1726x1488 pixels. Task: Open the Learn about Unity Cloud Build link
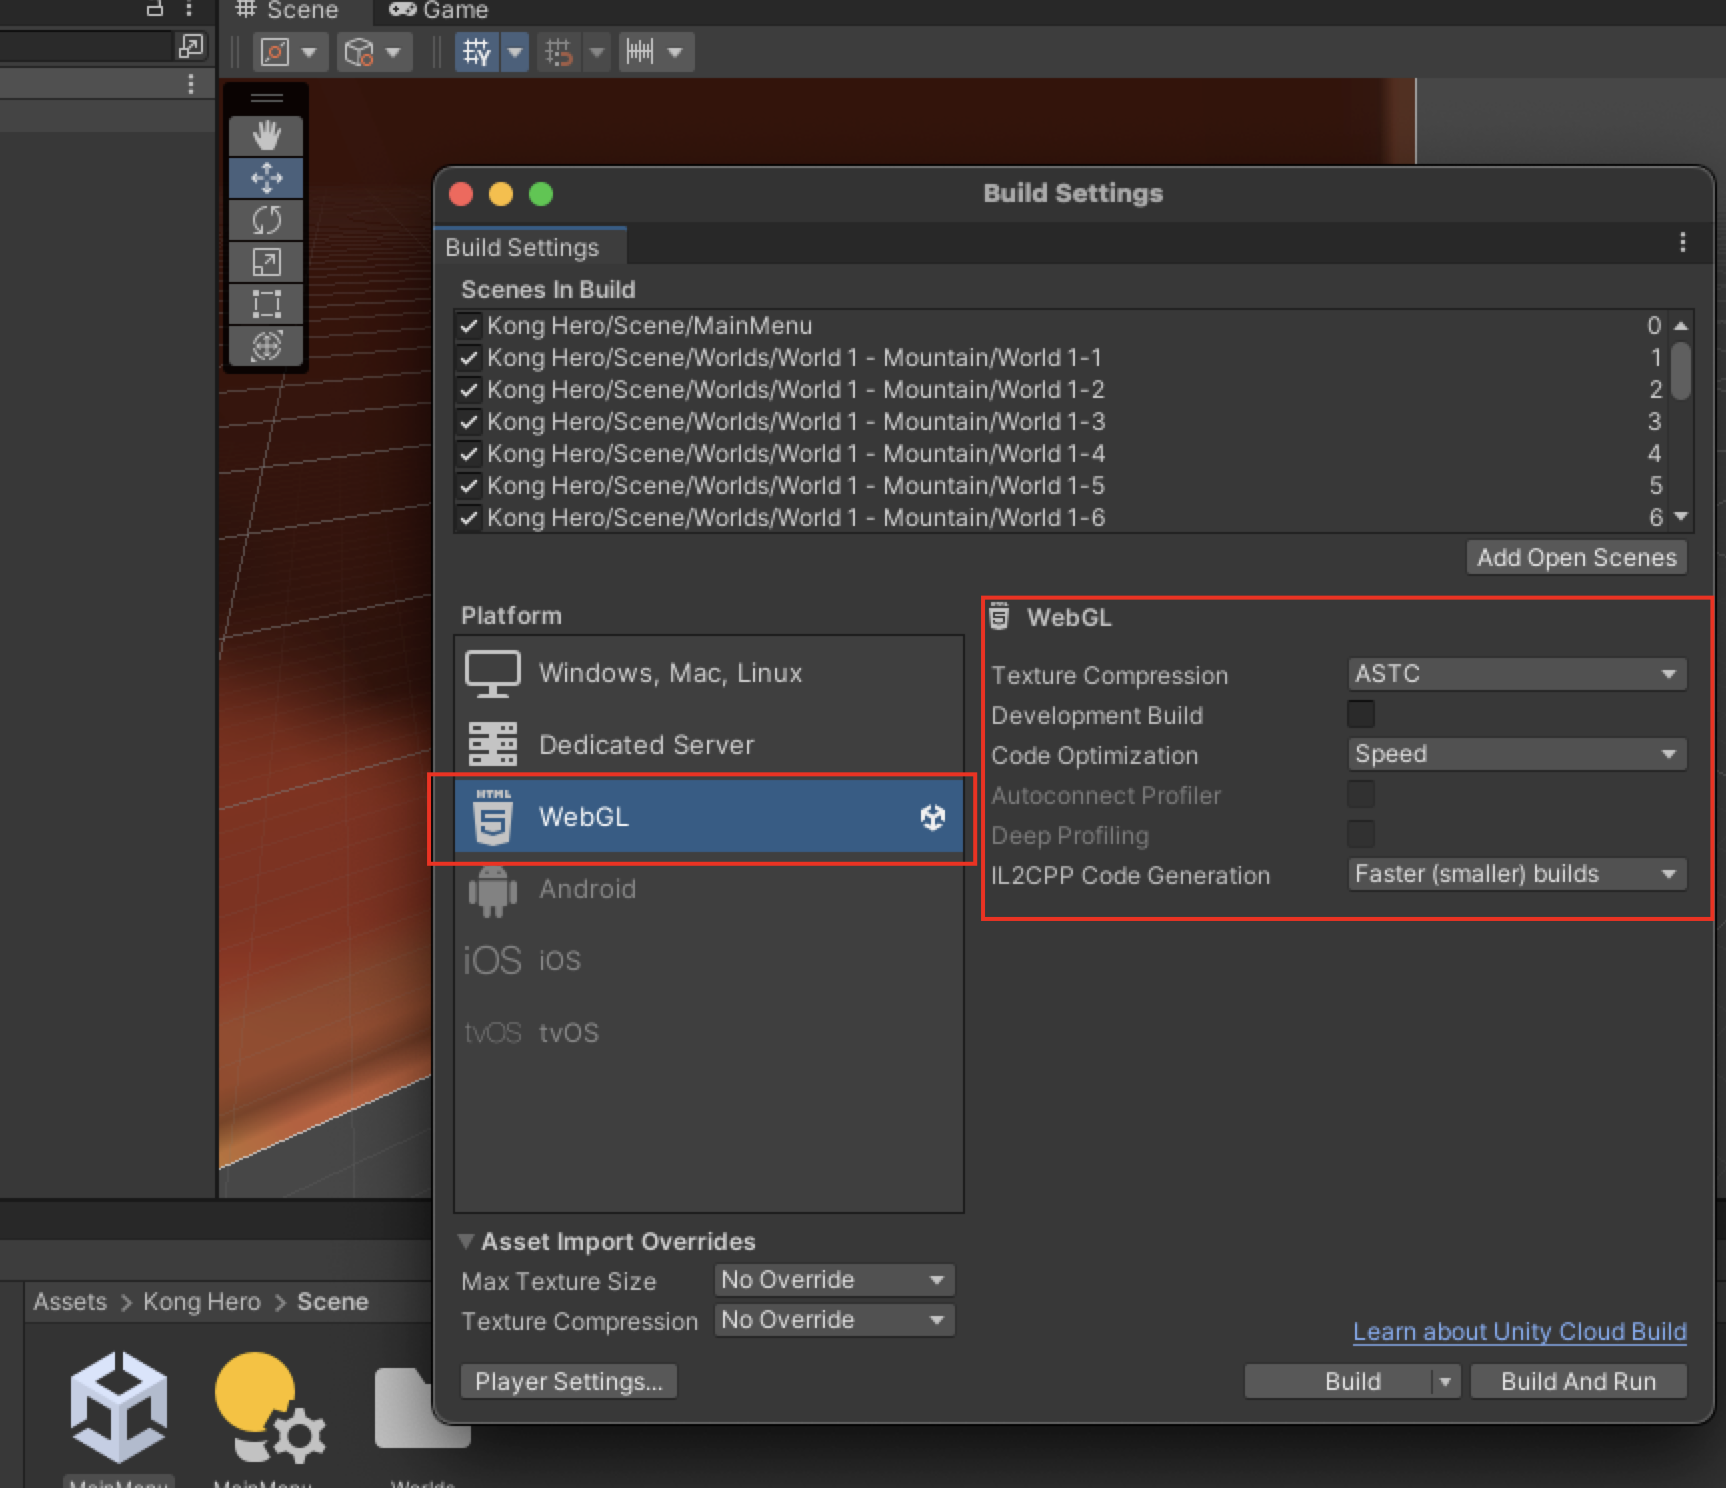pos(1519,1332)
